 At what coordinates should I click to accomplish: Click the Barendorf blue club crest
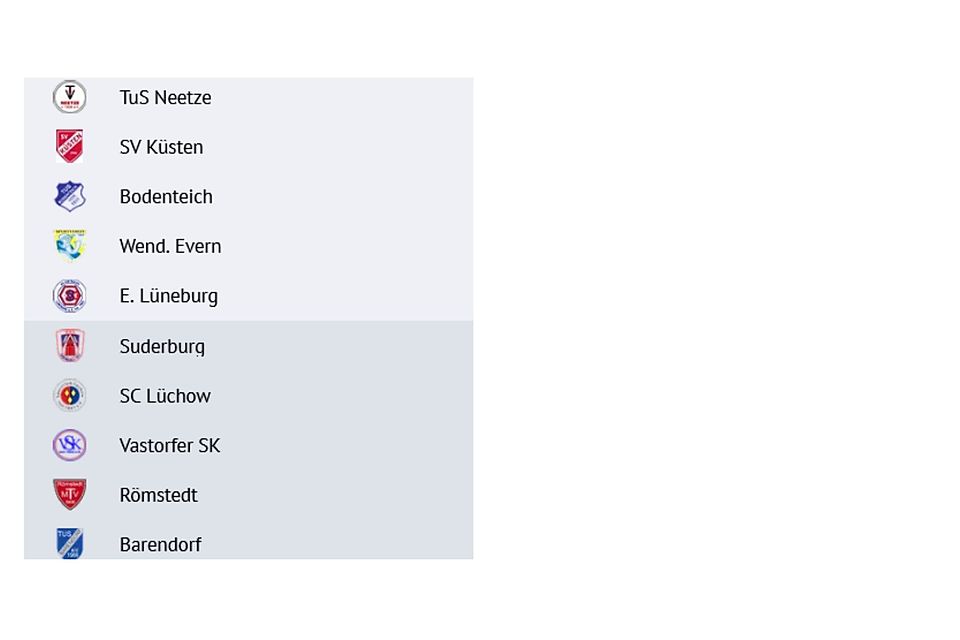click(x=70, y=544)
